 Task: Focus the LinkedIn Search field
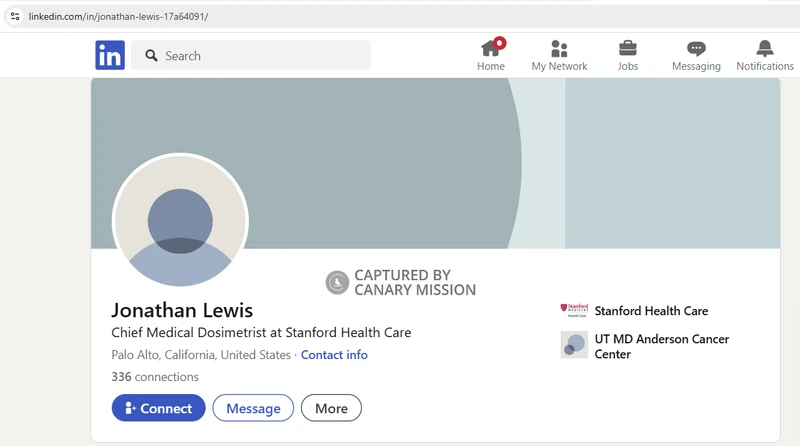point(251,55)
